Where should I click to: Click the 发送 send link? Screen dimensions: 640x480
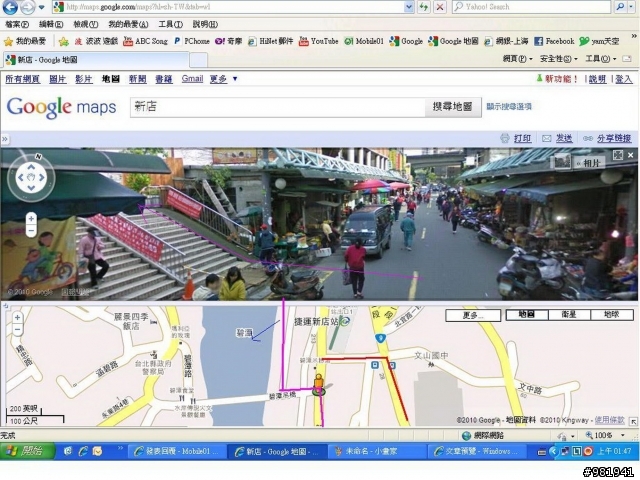[558, 139]
